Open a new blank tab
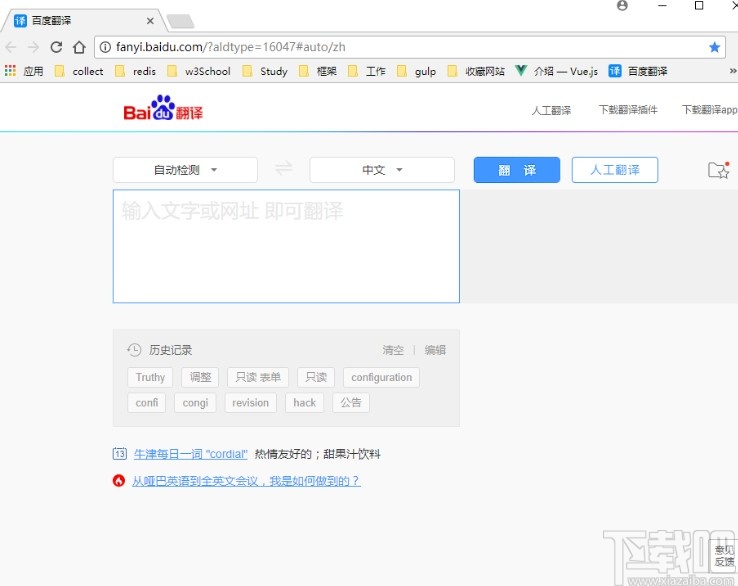Image resolution: width=738 pixels, height=586 pixels. click(x=180, y=21)
